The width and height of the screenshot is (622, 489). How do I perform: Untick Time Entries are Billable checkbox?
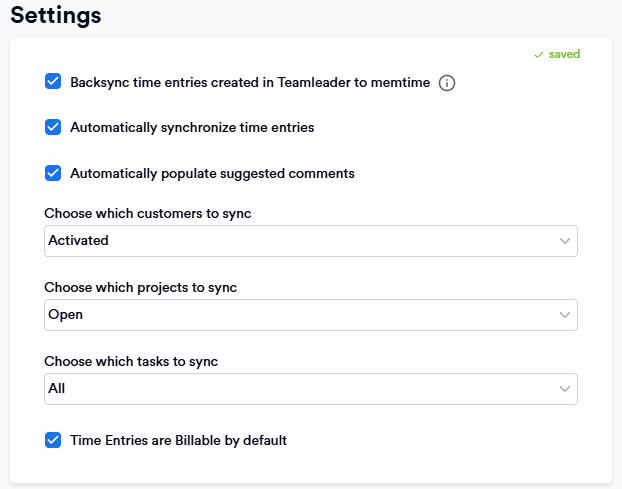tap(53, 440)
